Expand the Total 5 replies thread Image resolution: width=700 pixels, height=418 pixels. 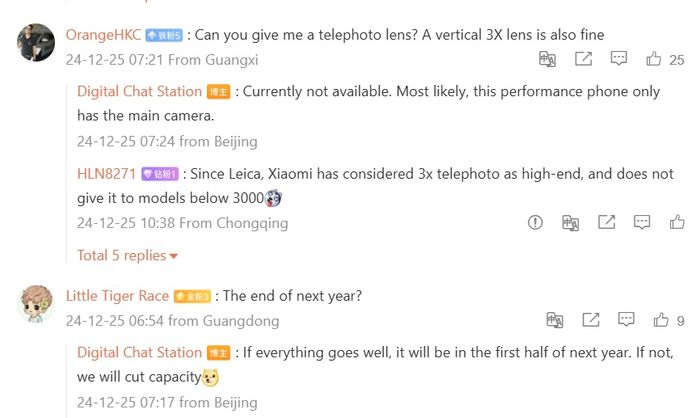[127, 255]
